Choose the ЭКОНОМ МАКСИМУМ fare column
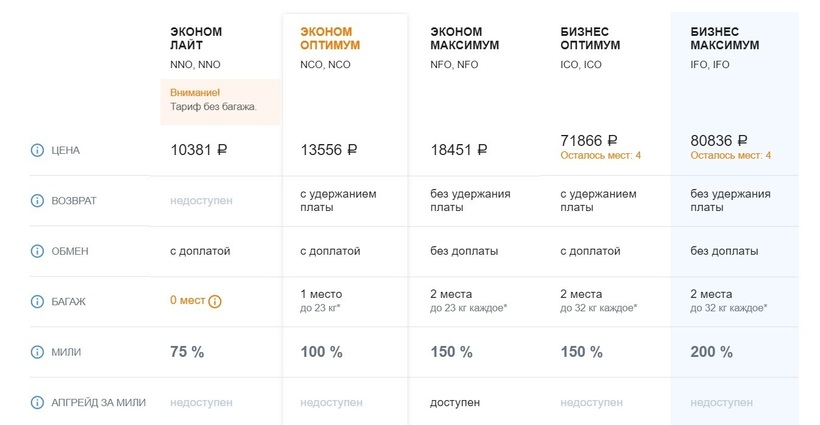The image size is (820, 425). (x=465, y=39)
